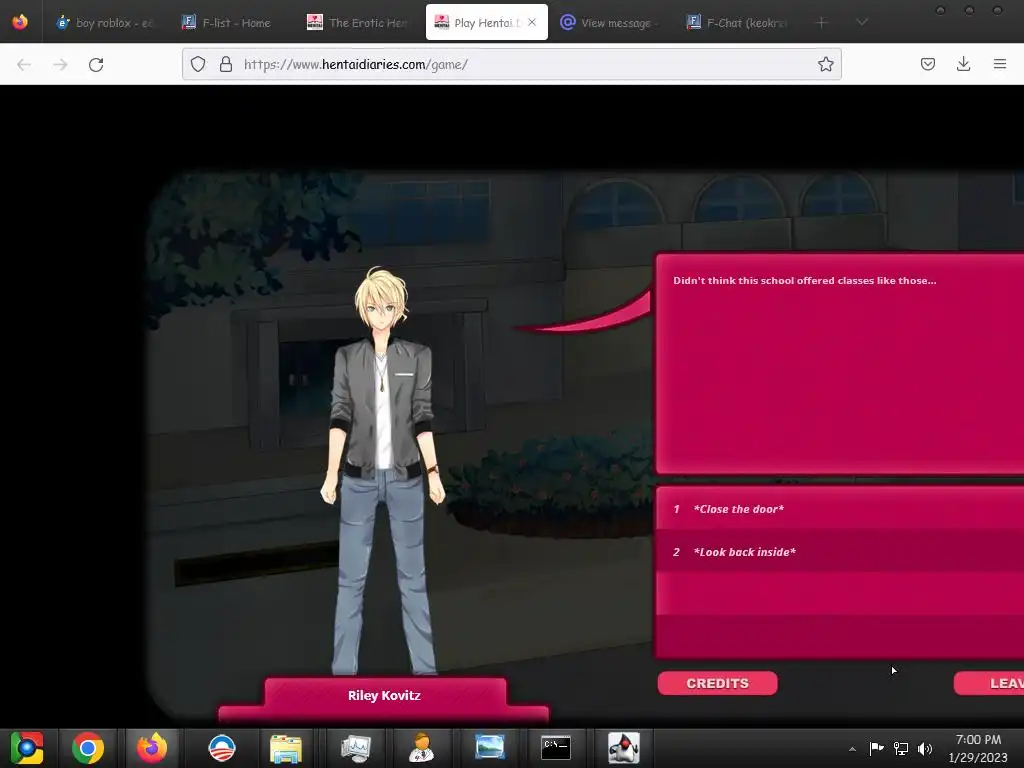Open the Downloads panel
The width and height of the screenshot is (1024, 768).
pos(963,64)
